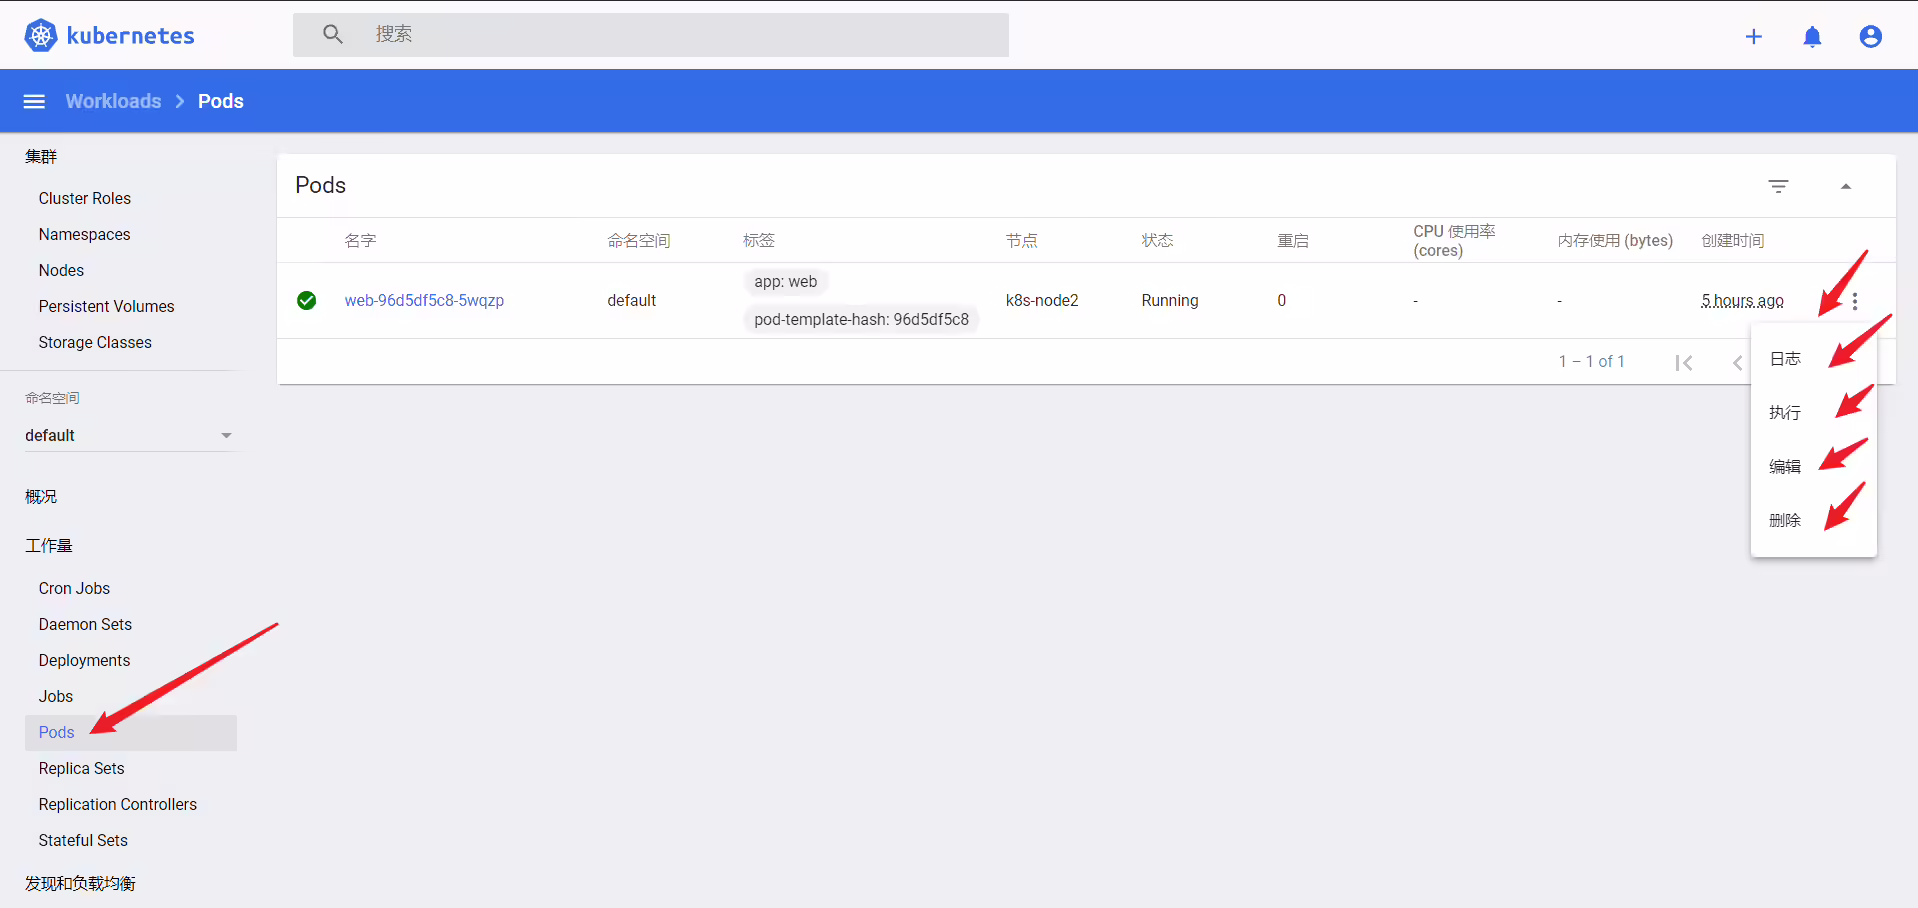
Task: Open pod web-96d5df5c8-5wqzp link
Action: [x=424, y=300]
